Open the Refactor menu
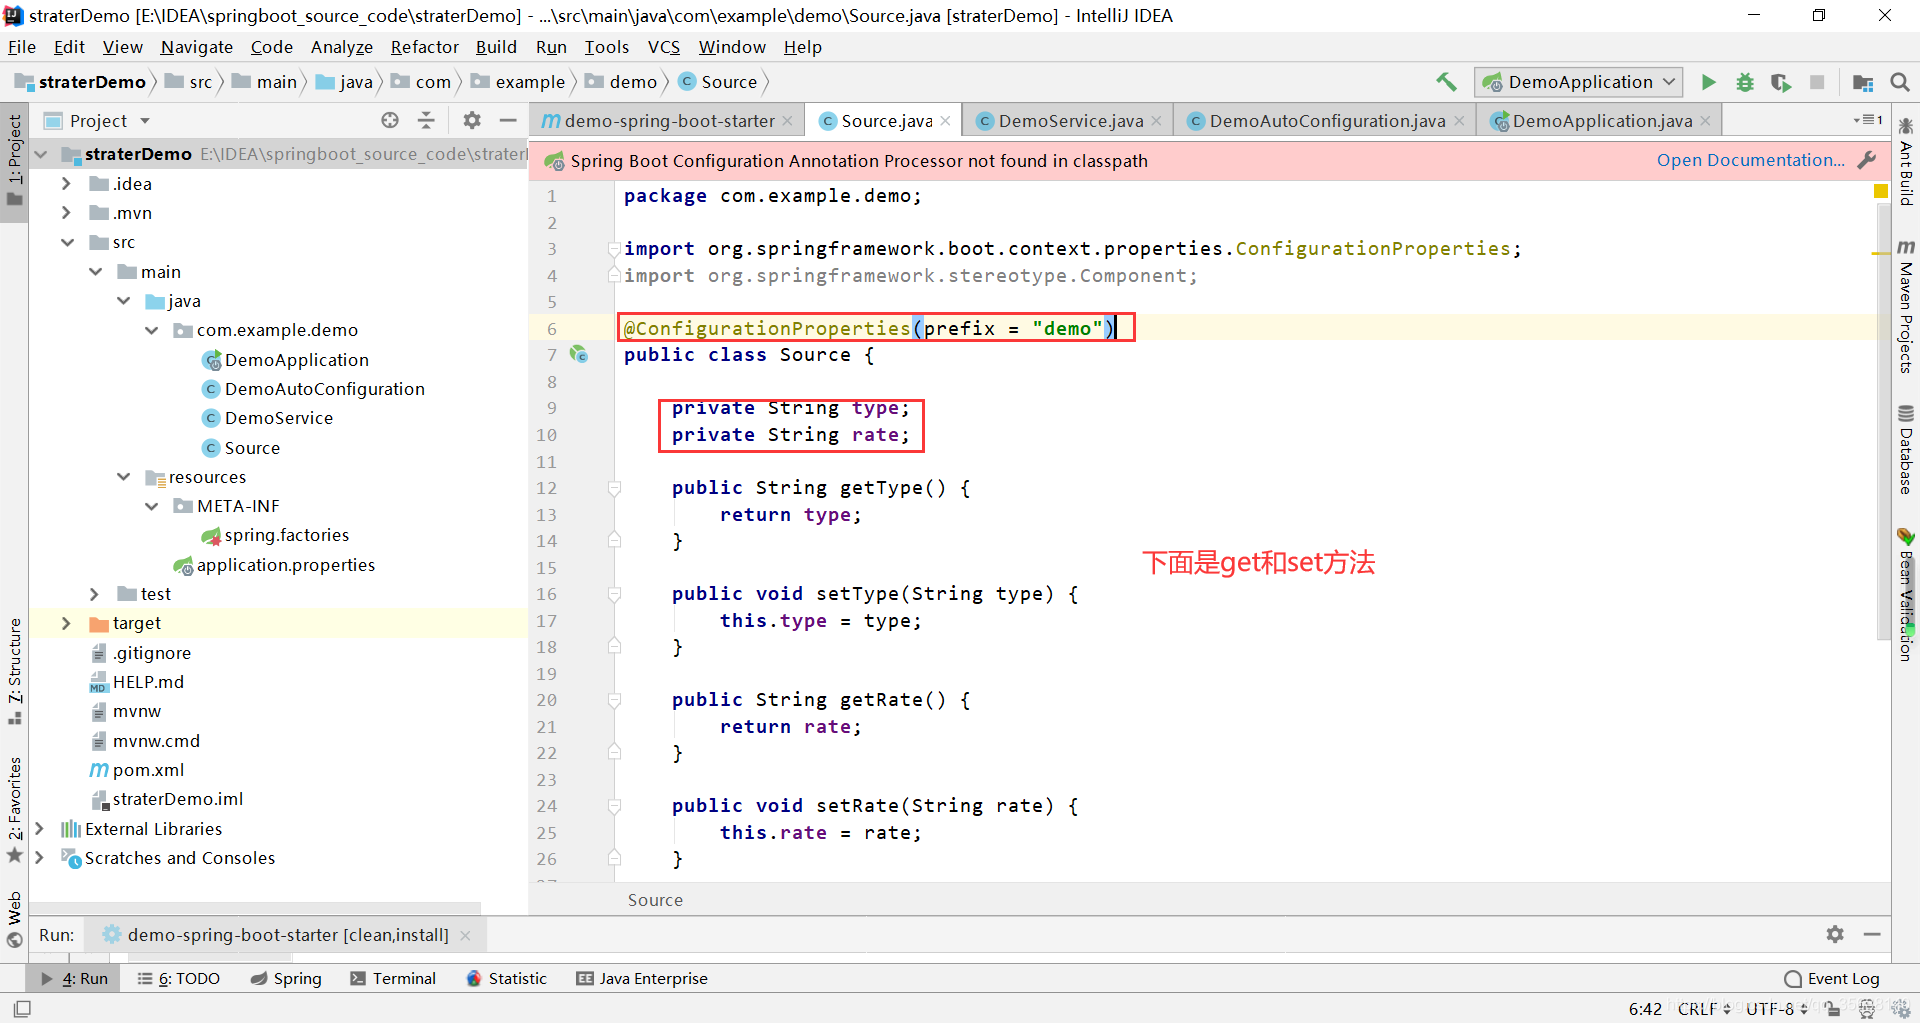The image size is (1920, 1023). tap(424, 47)
